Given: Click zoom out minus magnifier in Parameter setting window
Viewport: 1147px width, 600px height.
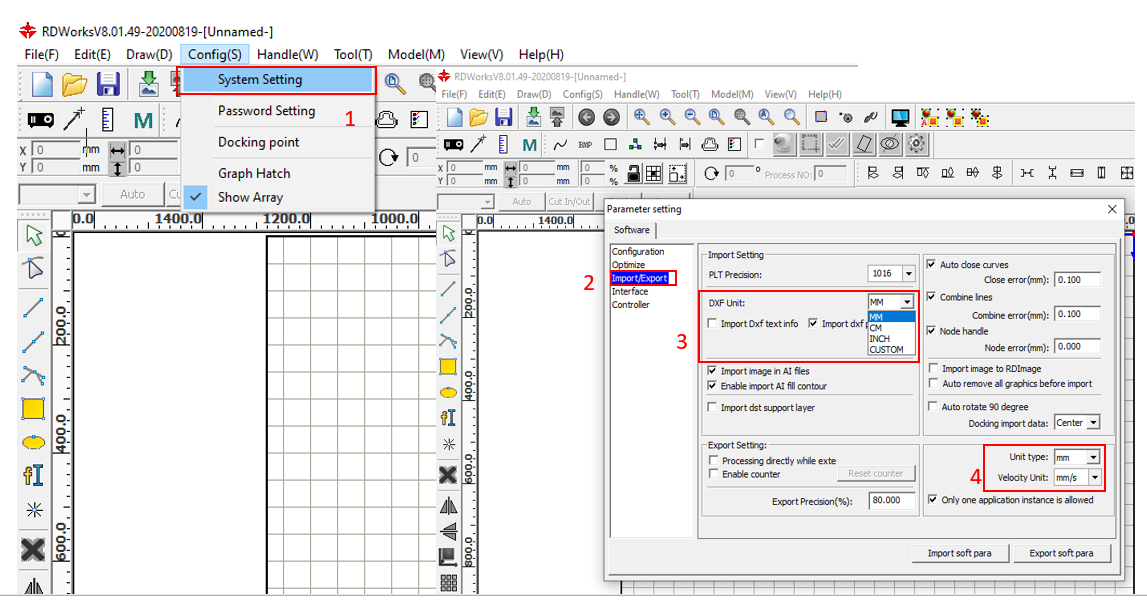Looking at the screenshot, I should [692, 117].
